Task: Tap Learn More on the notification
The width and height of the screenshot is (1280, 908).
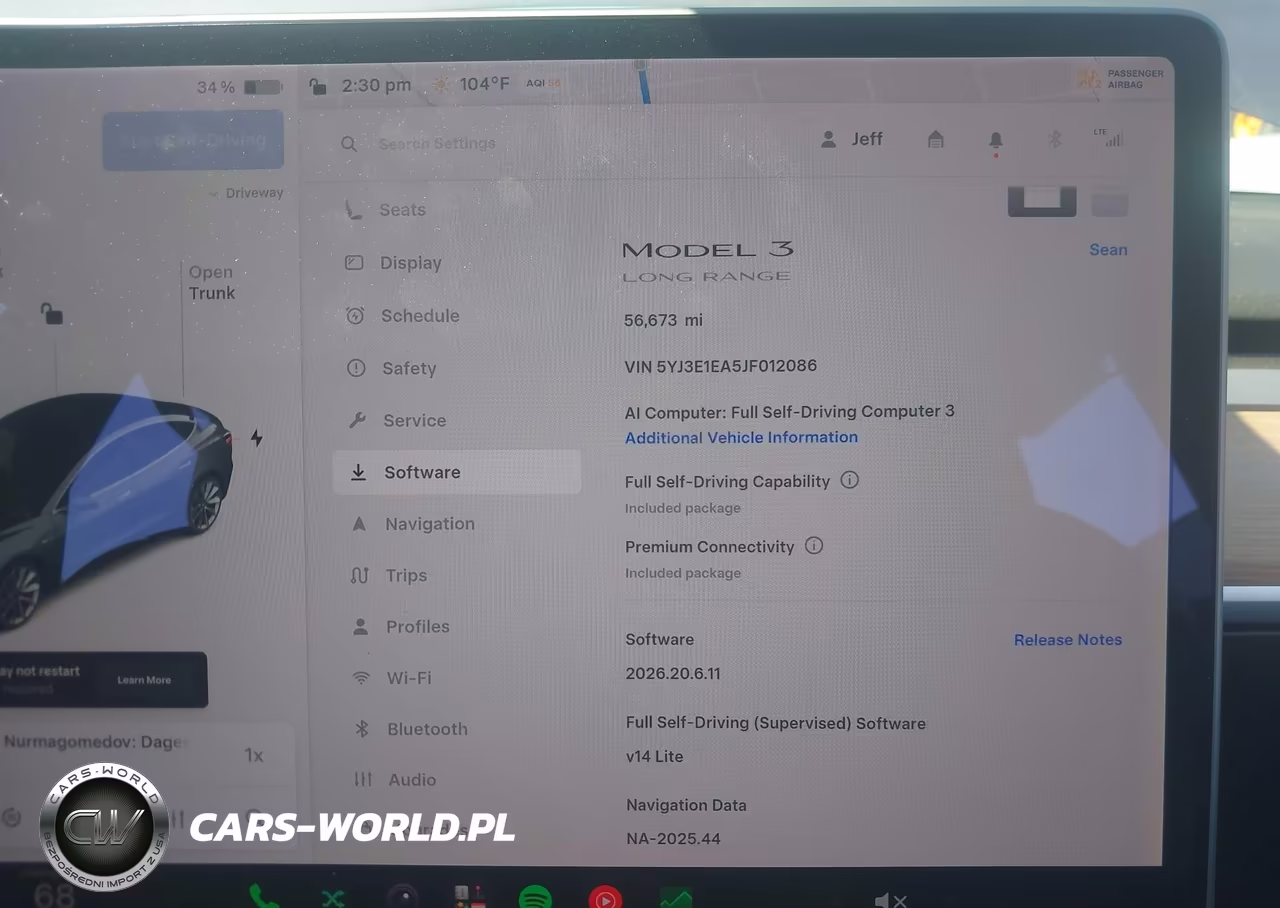Action: [144, 680]
